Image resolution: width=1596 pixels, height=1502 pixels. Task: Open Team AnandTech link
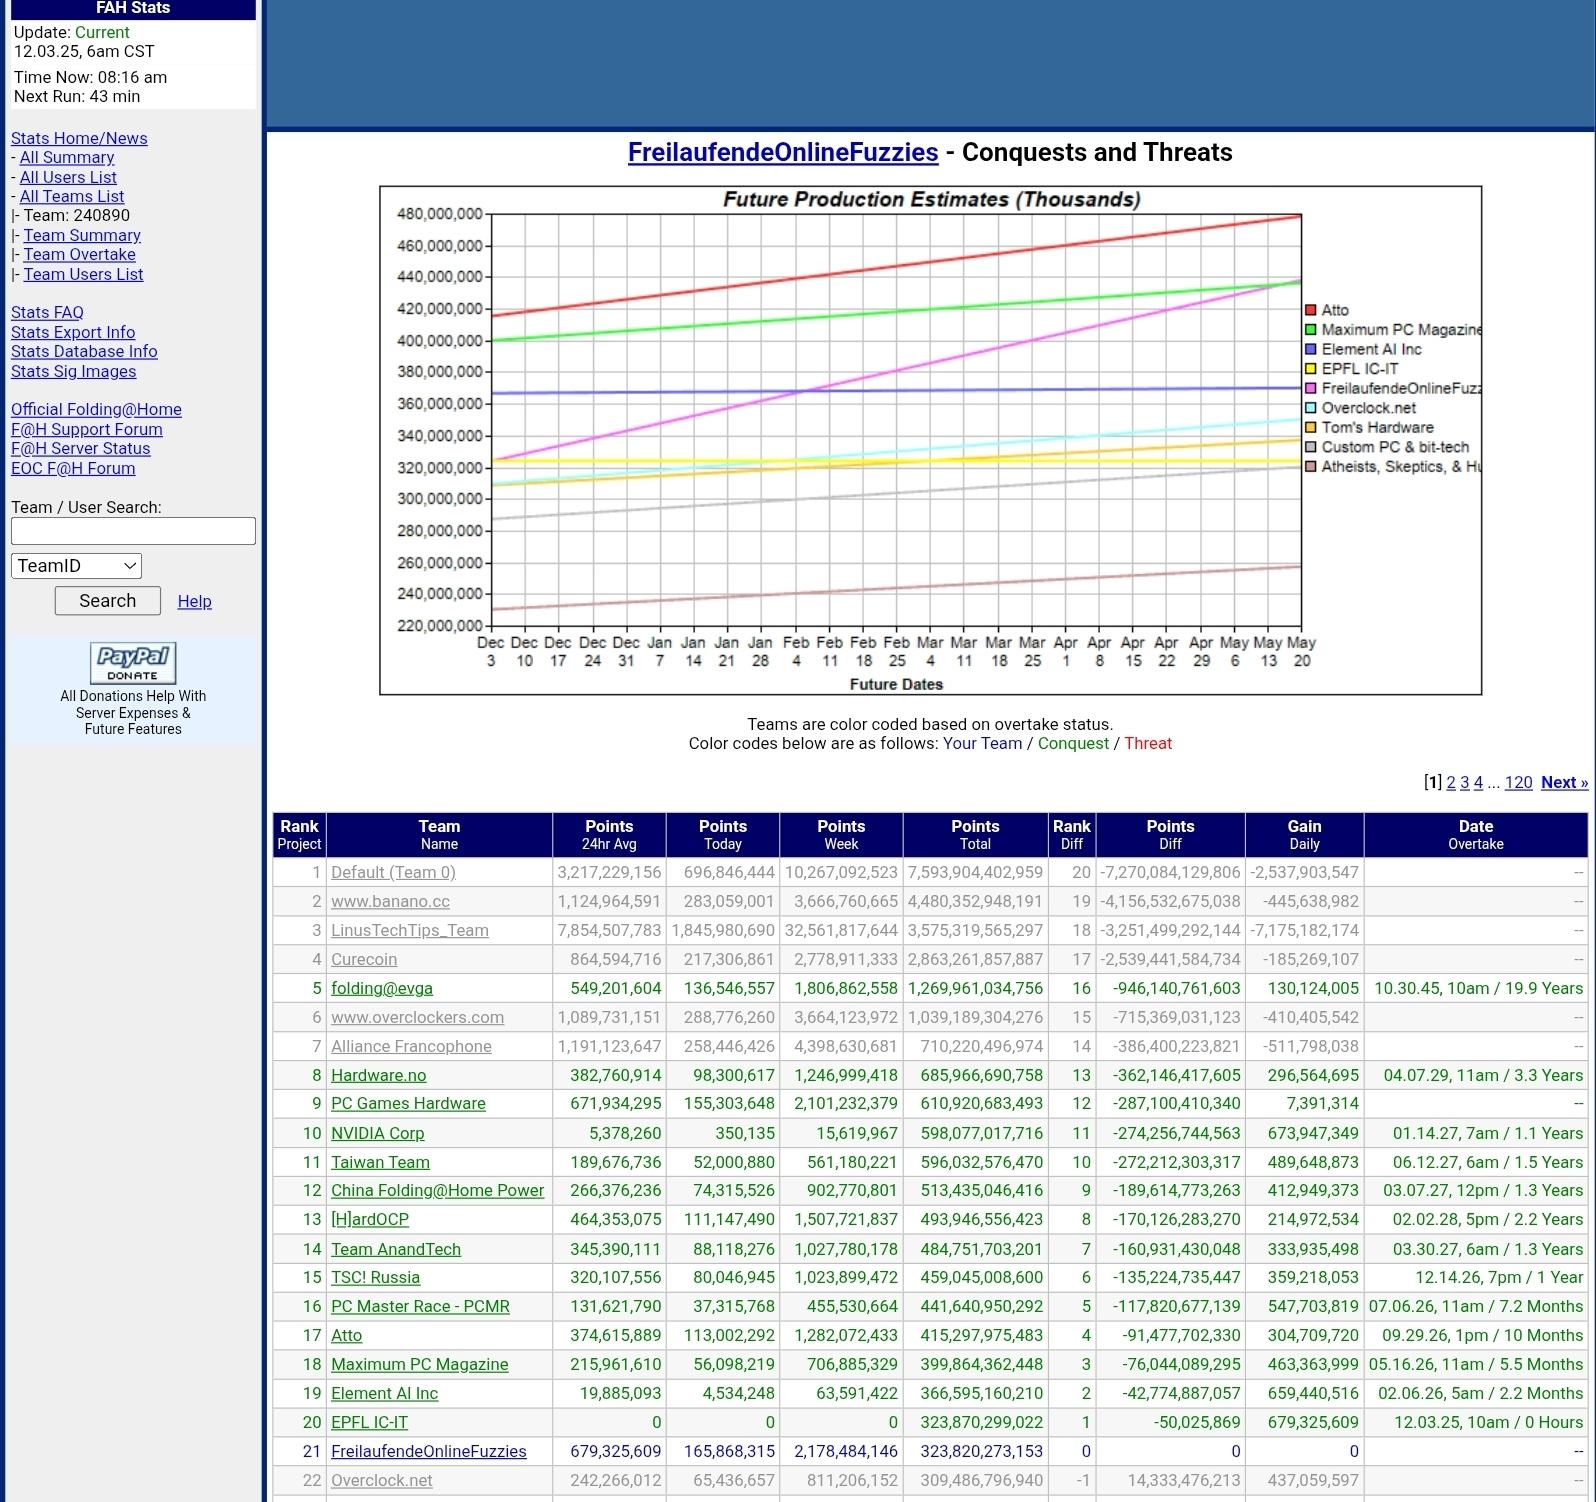pos(396,1249)
